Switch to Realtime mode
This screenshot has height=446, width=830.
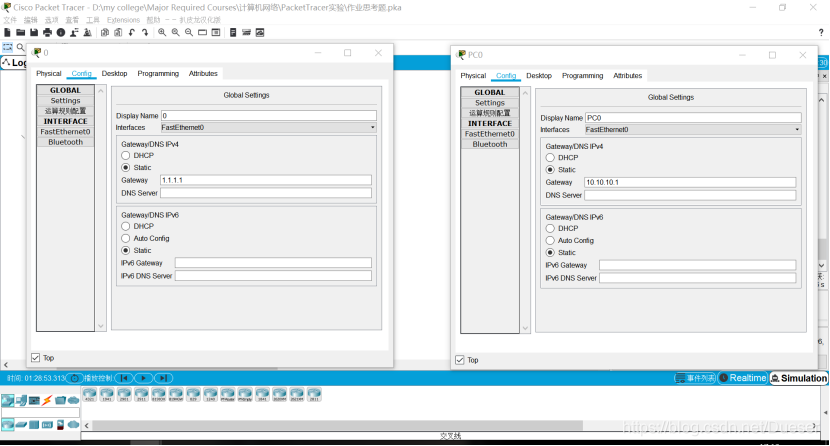coord(743,378)
